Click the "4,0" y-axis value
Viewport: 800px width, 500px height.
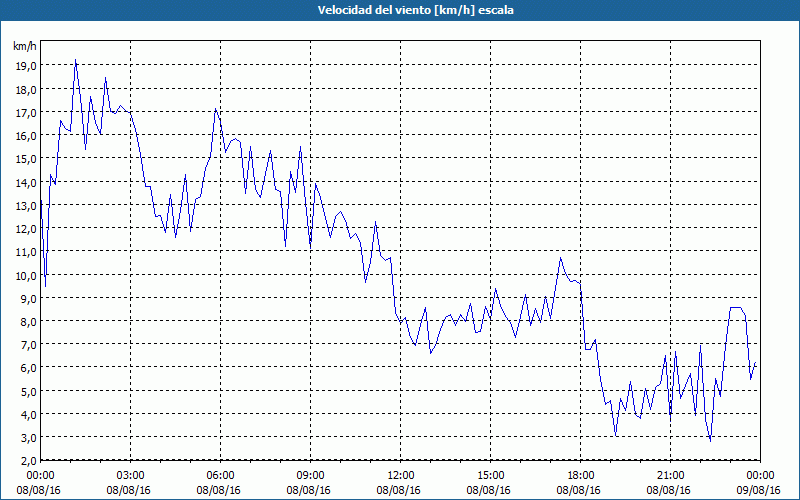pyautogui.click(x=29, y=415)
